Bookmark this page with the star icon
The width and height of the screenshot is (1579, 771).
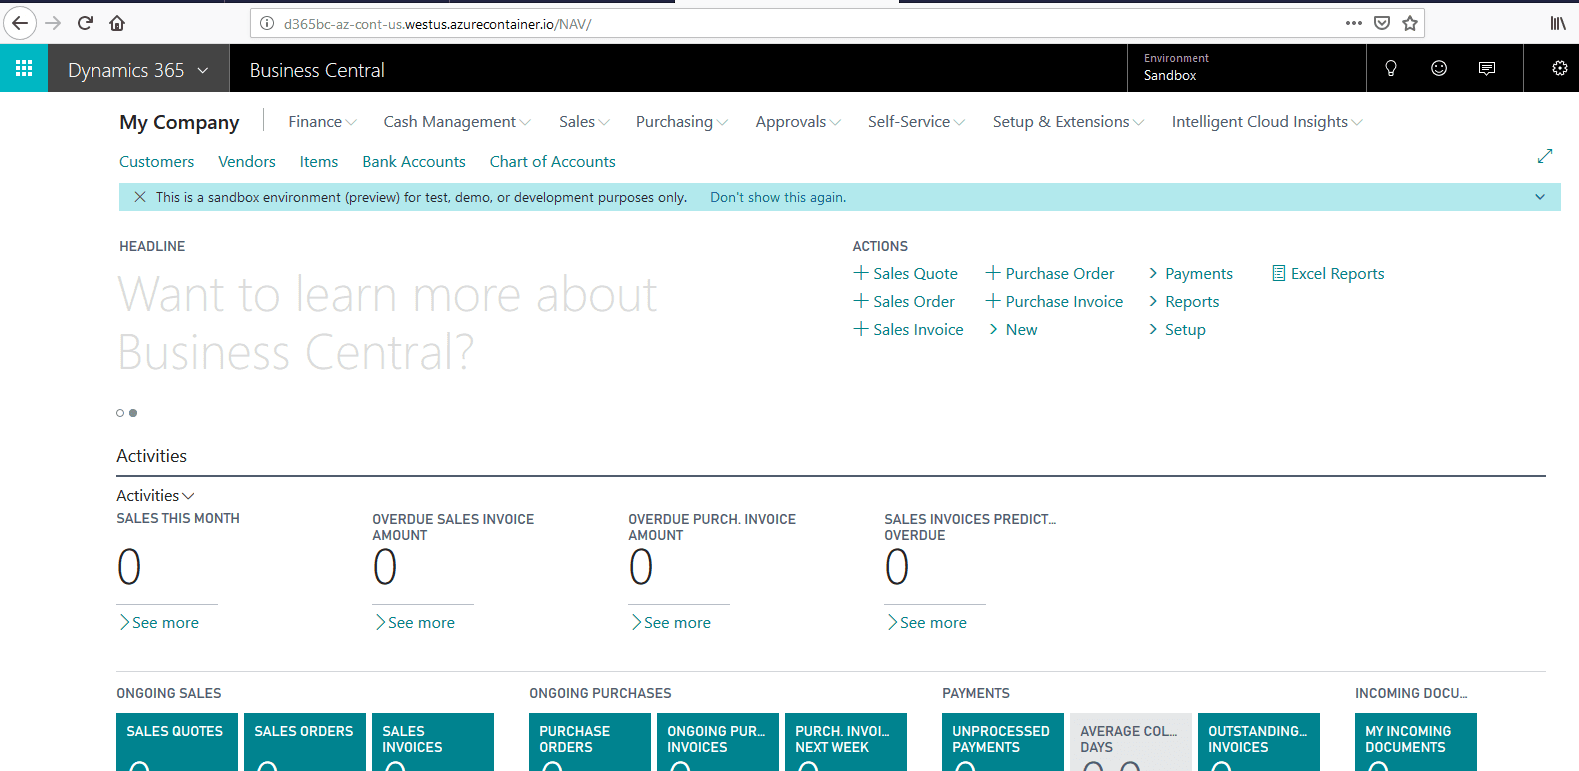click(x=1410, y=23)
